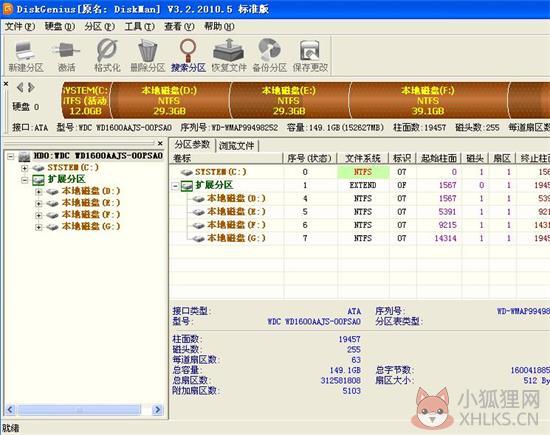Image resolution: width=550 pixels, height=435 pixels.
Task: Open the 分区(P) menu
Action: click(100, 26)
